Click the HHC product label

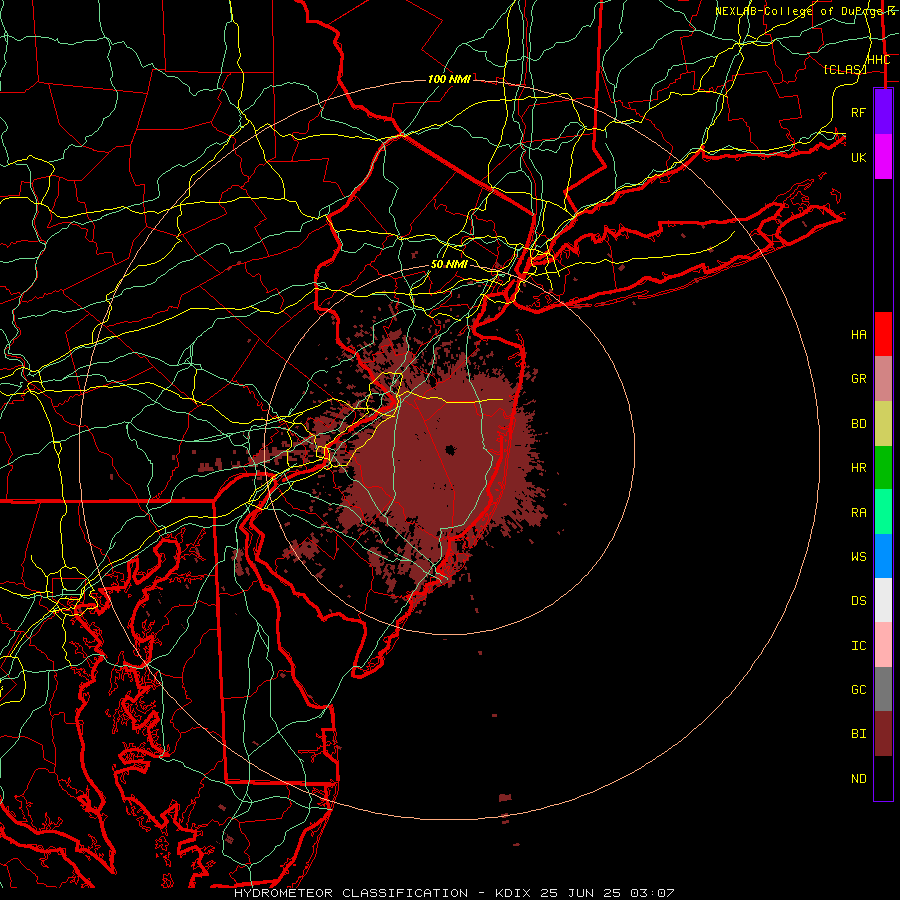[878, 60]
